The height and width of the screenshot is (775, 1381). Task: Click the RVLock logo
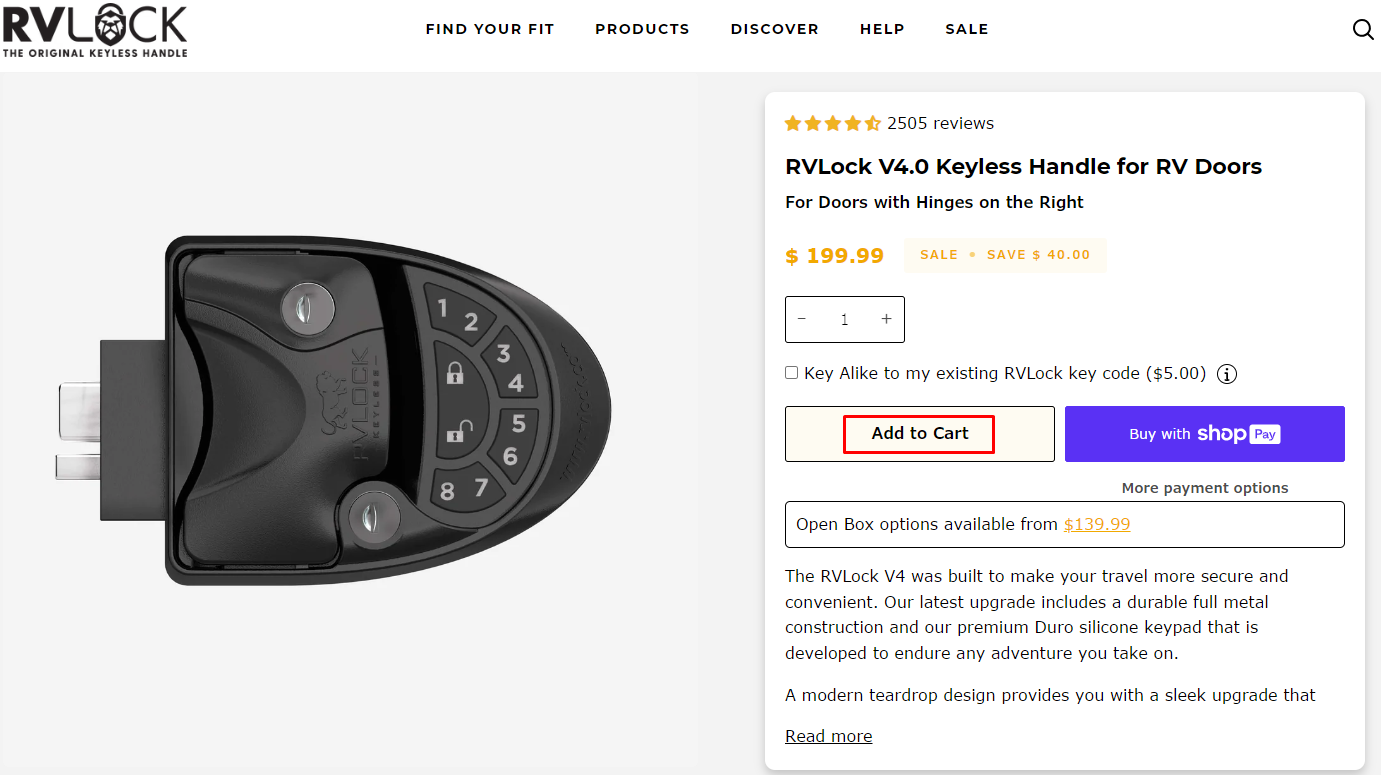click(x=95, y=30)
